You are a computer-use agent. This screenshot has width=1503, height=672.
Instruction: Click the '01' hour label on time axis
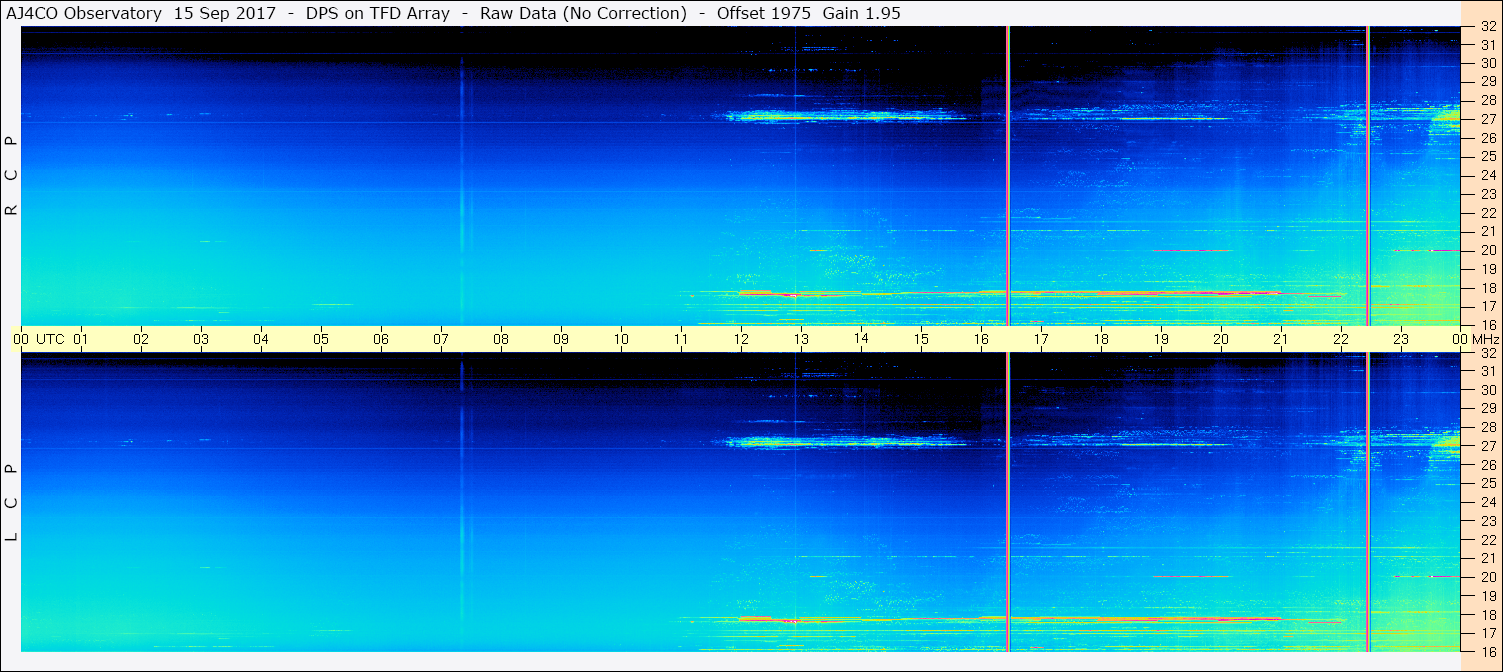pyautogui.click(x=81, y=339)
